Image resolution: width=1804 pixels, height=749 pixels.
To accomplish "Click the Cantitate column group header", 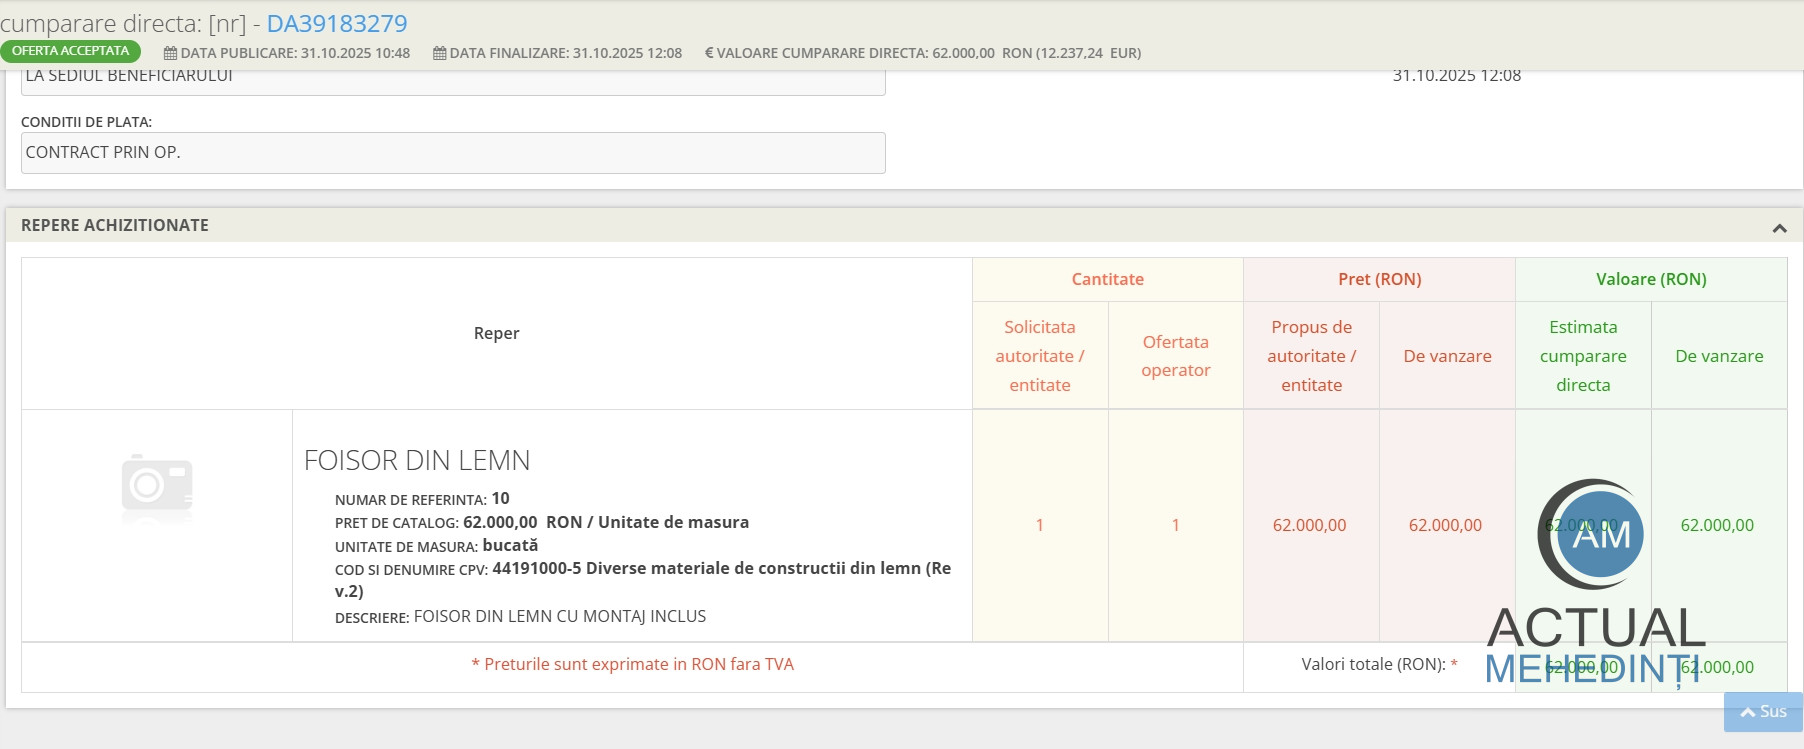I will (1107, 279).
